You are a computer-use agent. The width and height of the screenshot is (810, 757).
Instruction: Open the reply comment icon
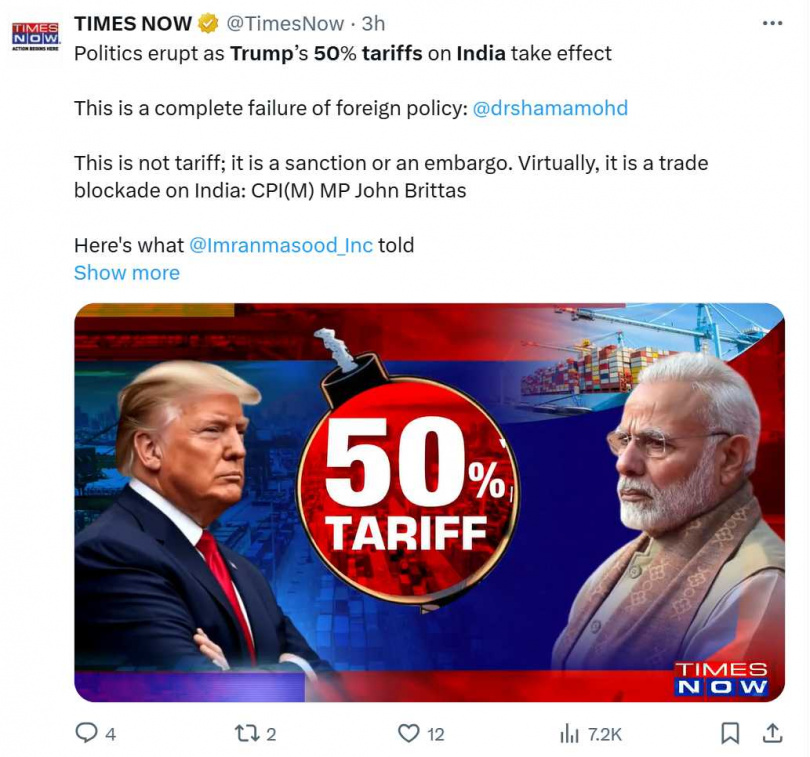[x=86, y=733]
